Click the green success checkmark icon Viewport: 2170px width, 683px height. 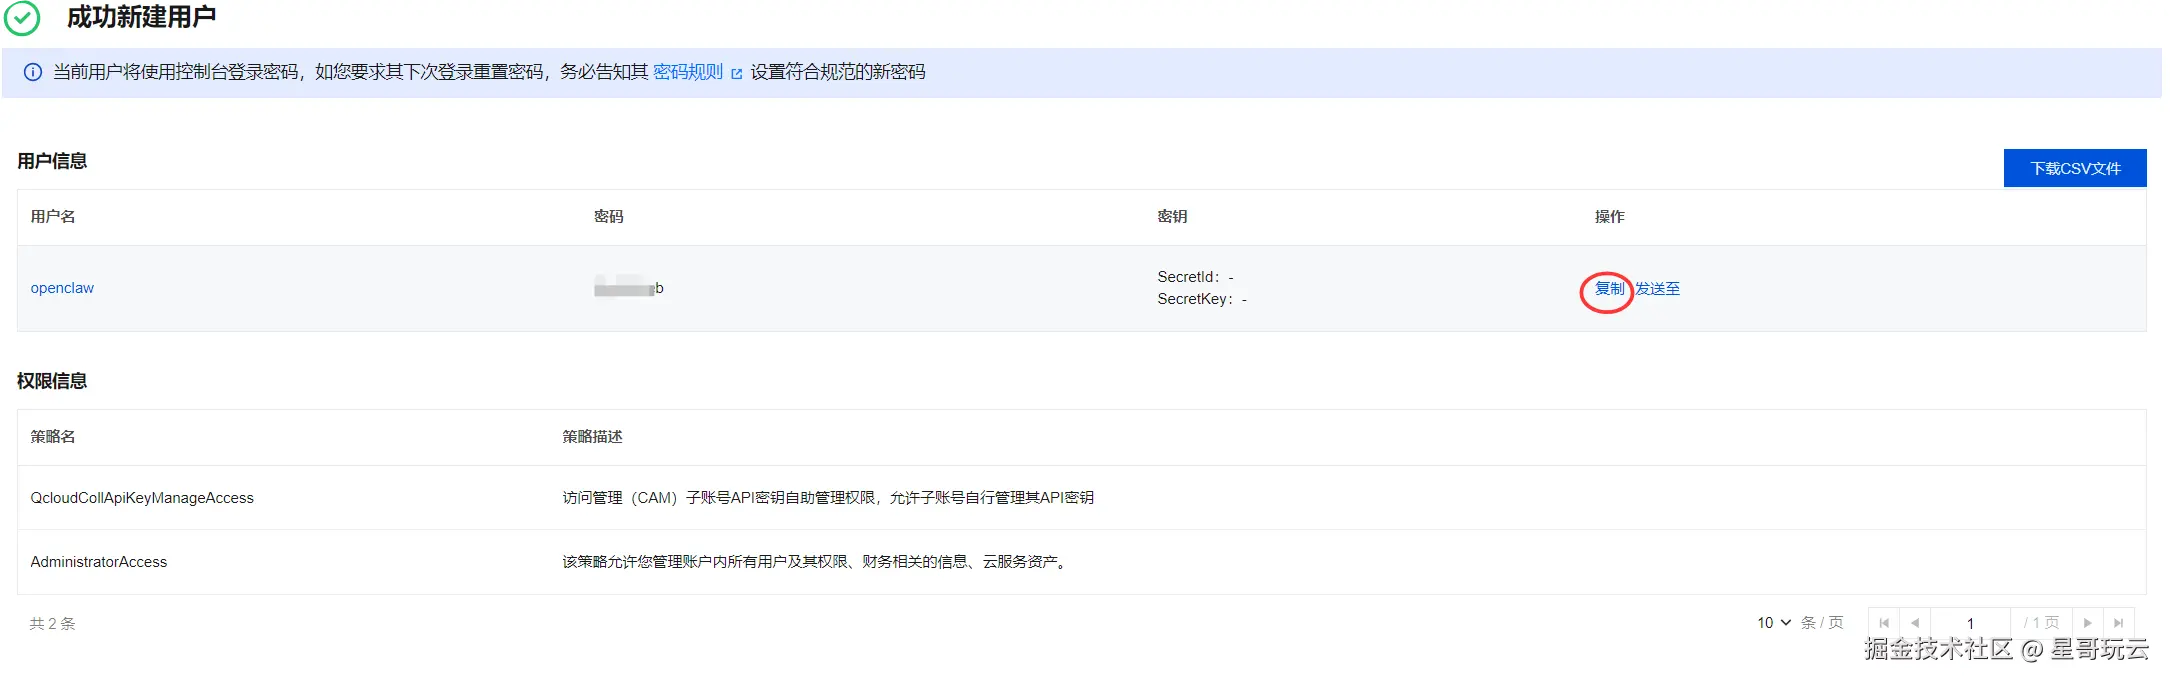tap(23, 18)
